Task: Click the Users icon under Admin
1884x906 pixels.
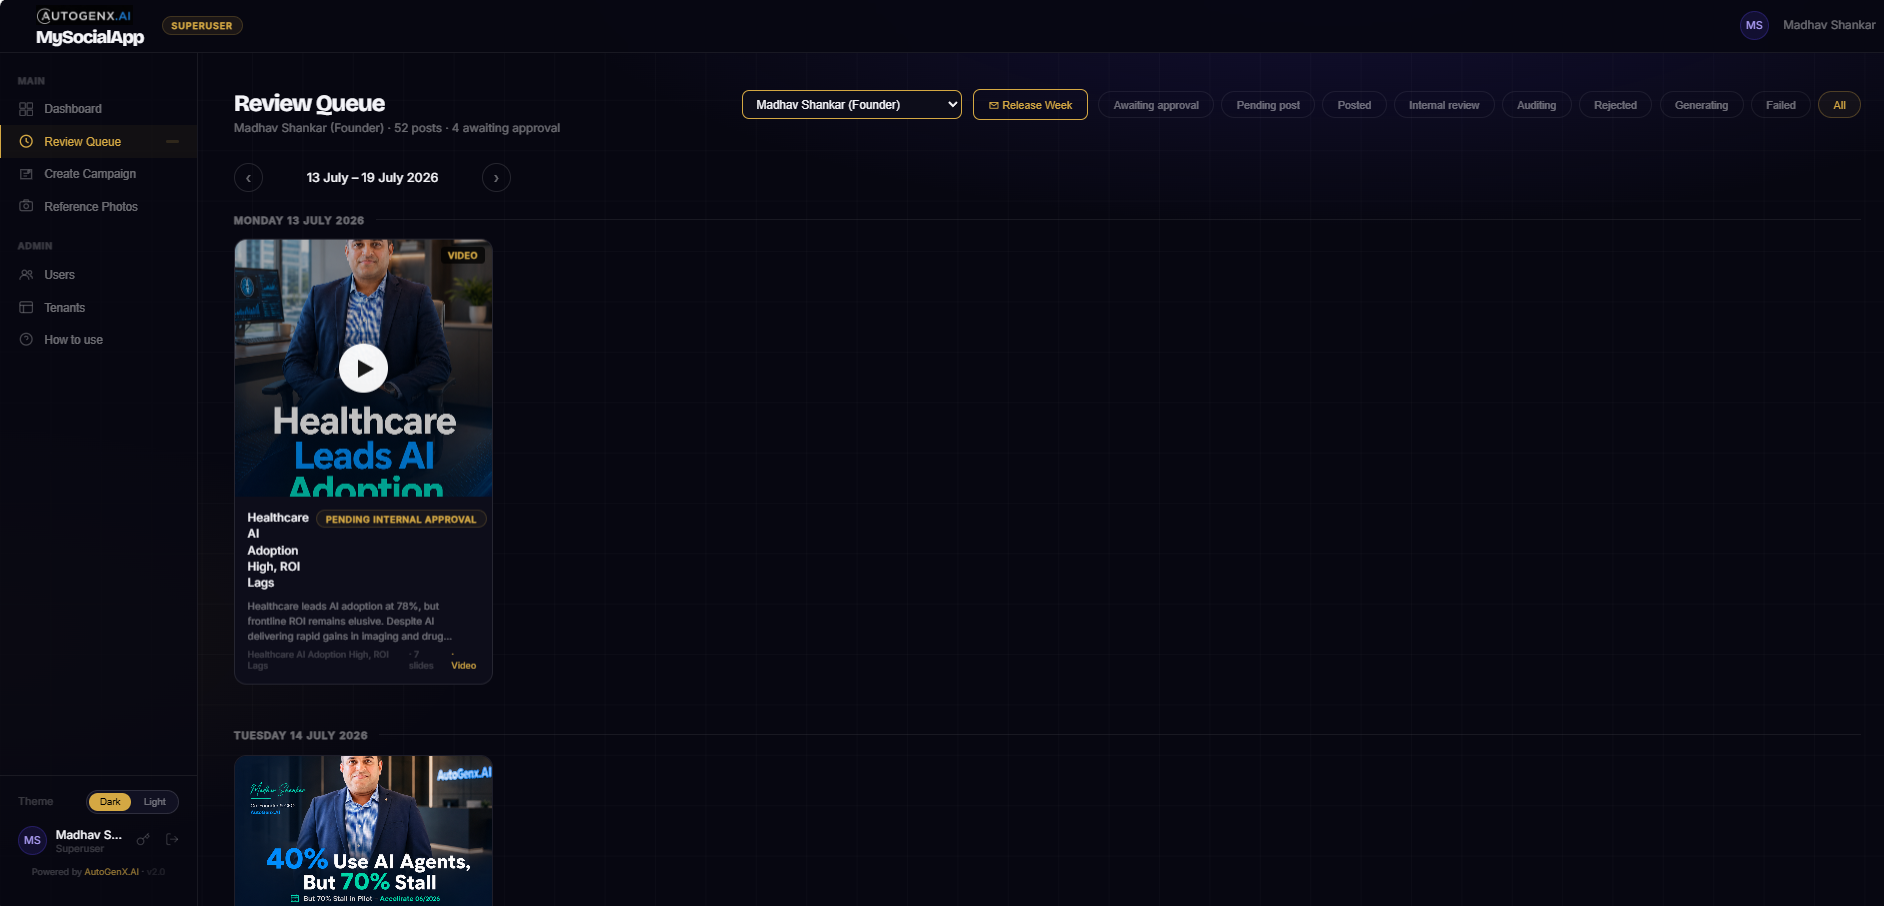Action: (26, 275)
